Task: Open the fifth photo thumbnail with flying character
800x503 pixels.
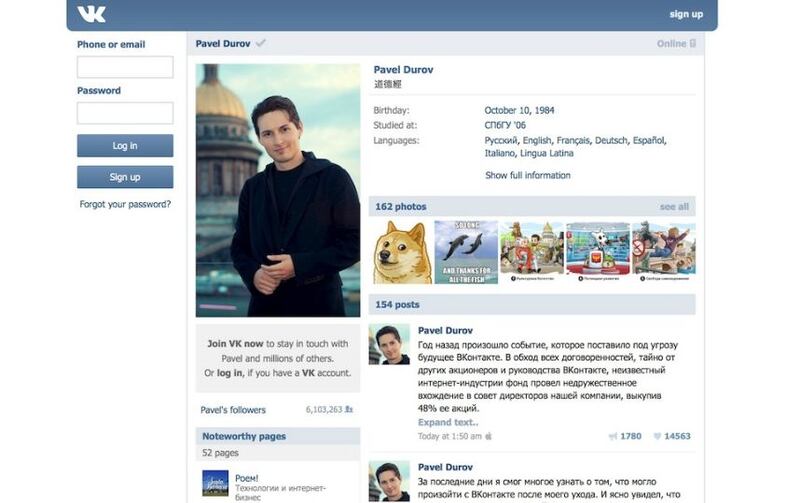Action: pyautogui.click(x=664, y=251)
